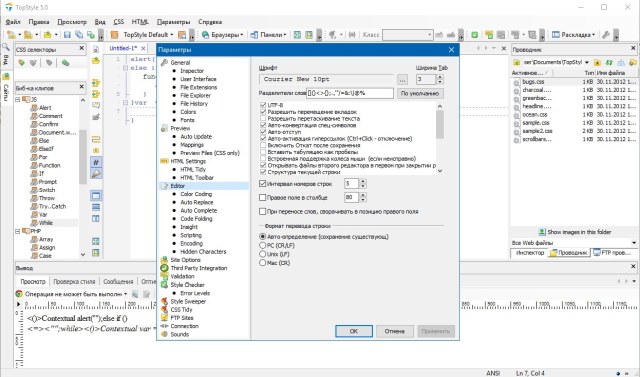Click the По умолчанию button

pos(420,93)
